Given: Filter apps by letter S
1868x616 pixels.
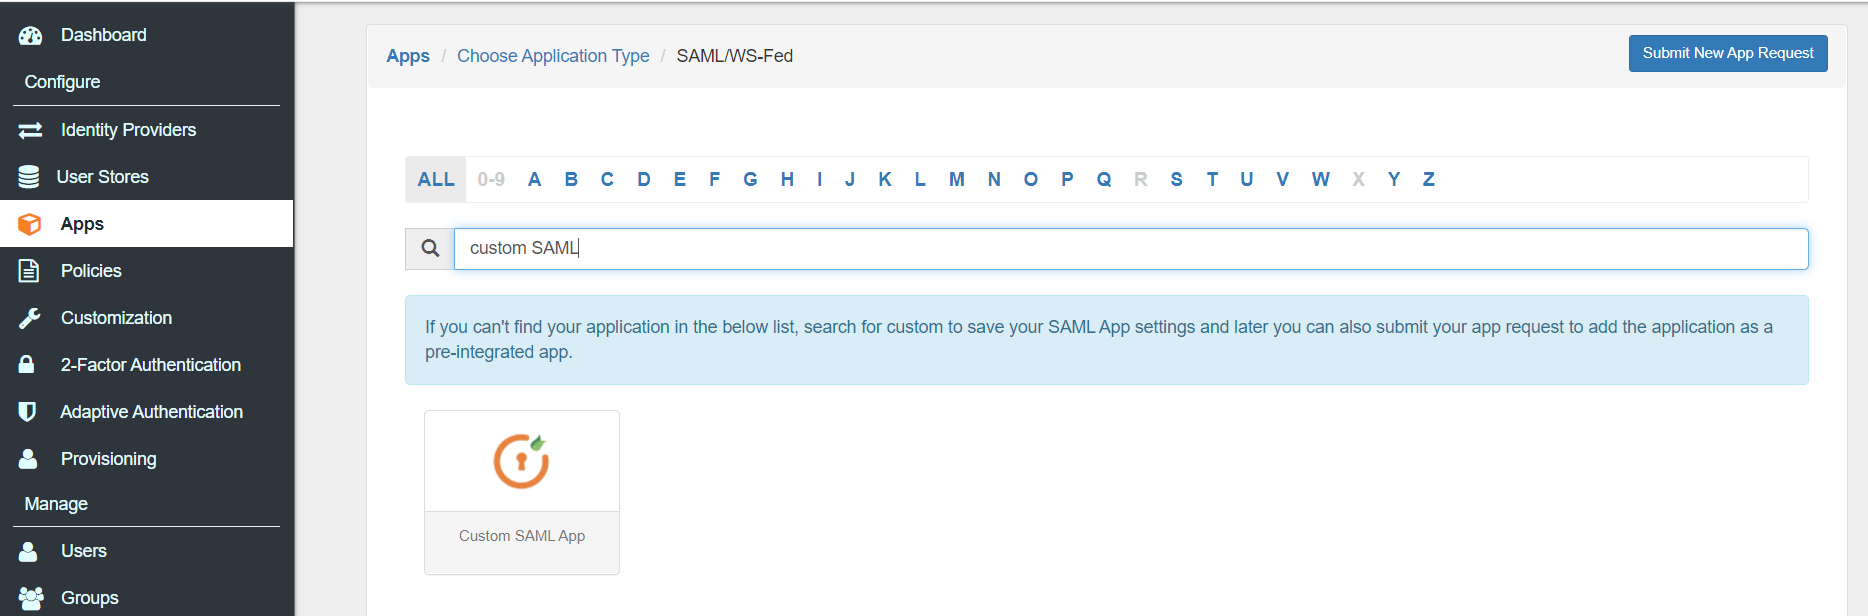Looking at the screenshot, I should [1176, 180].
